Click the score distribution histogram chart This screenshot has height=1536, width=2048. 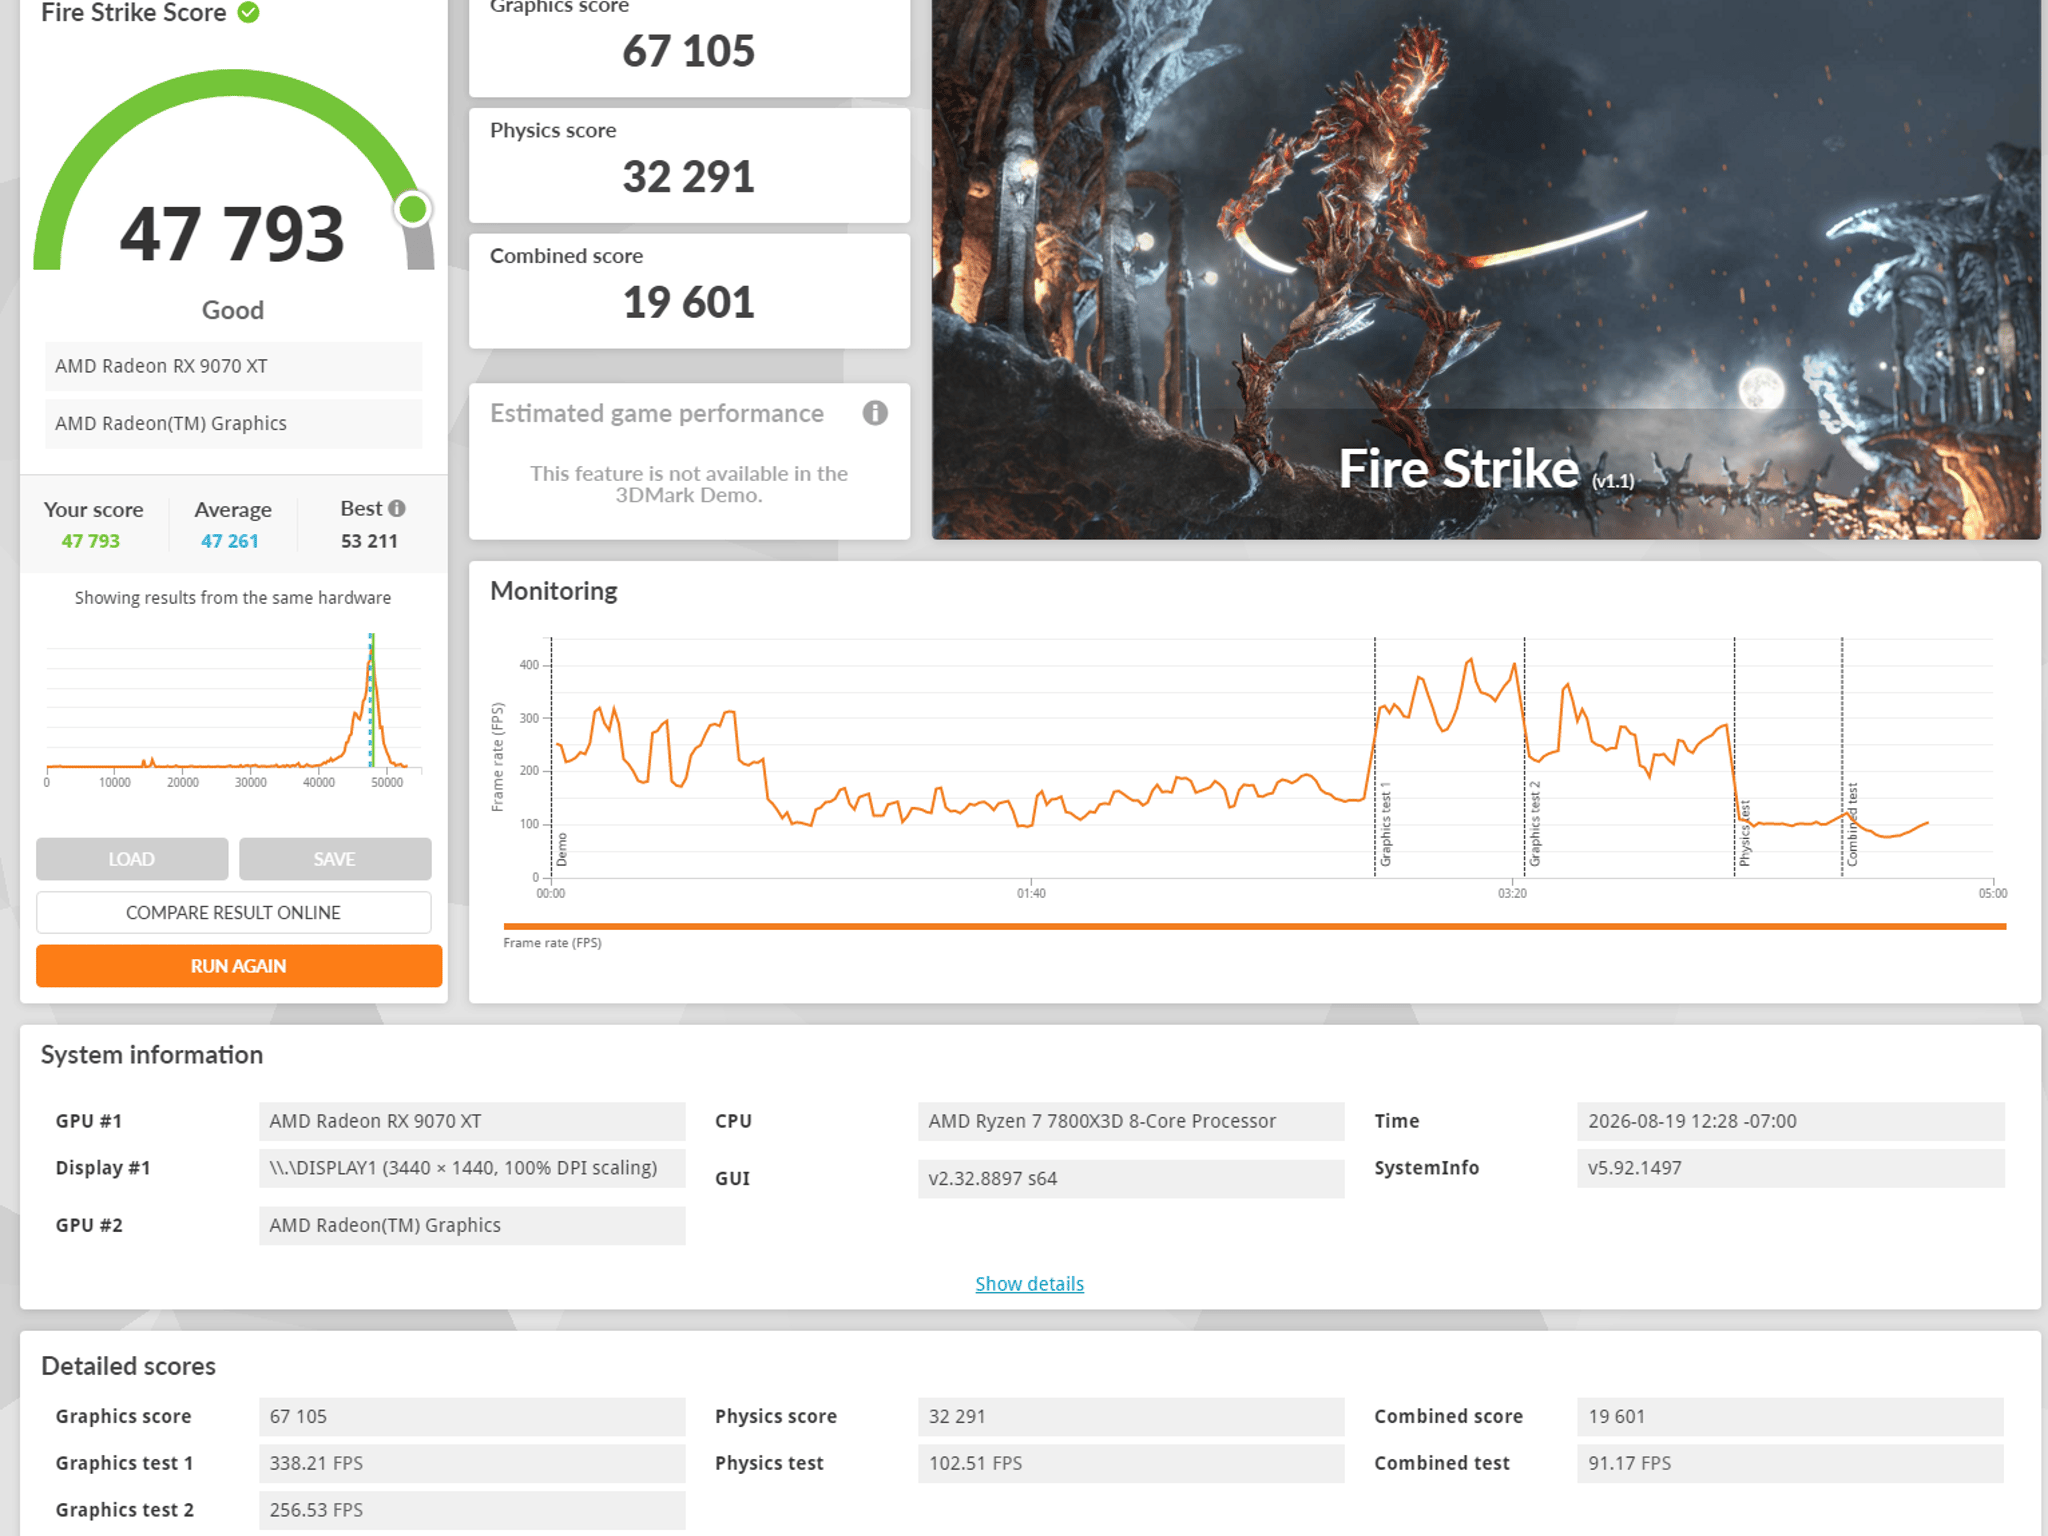coord(233,710)
